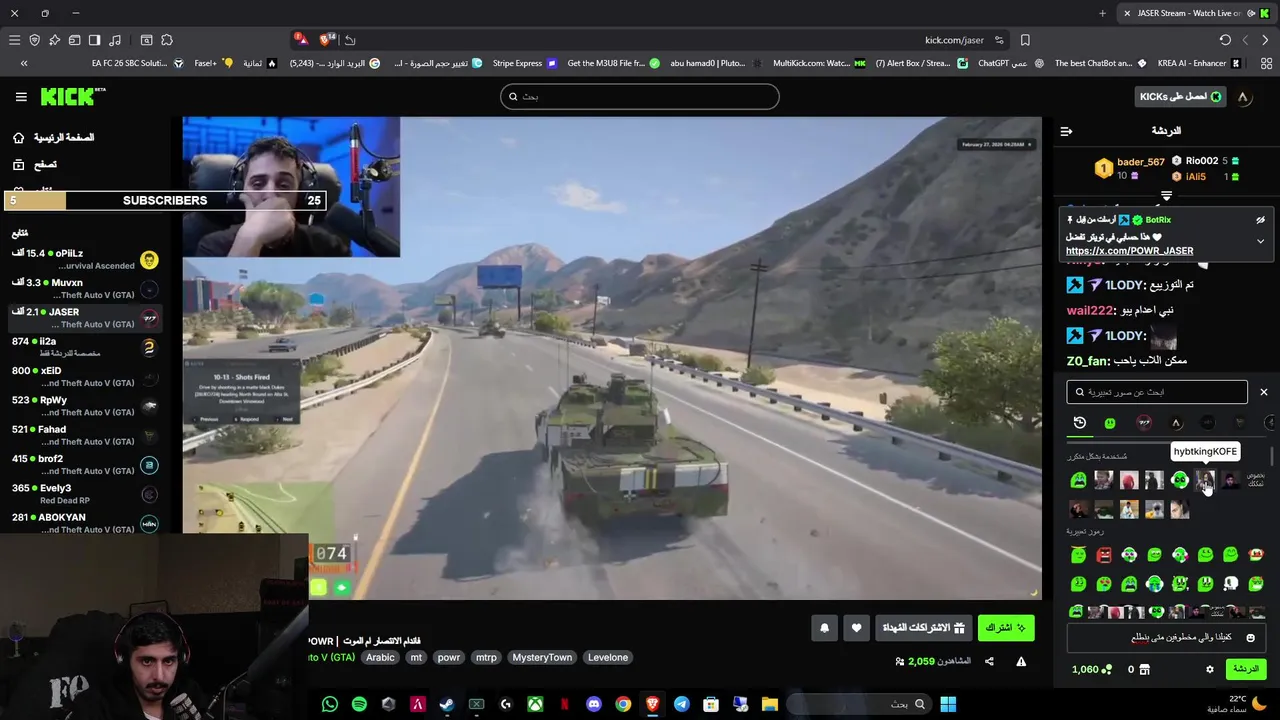
Task: Open Discord from taskbar
Action: [x=594, y=704]
